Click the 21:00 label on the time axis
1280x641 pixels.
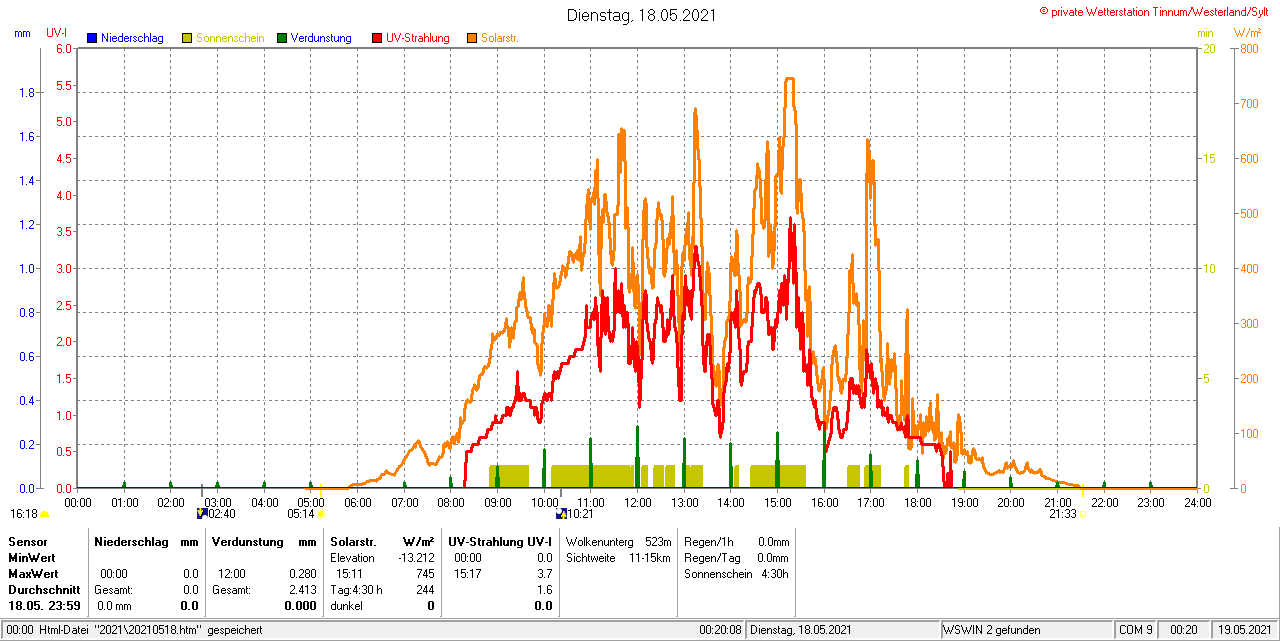[x=1058, y=502]
